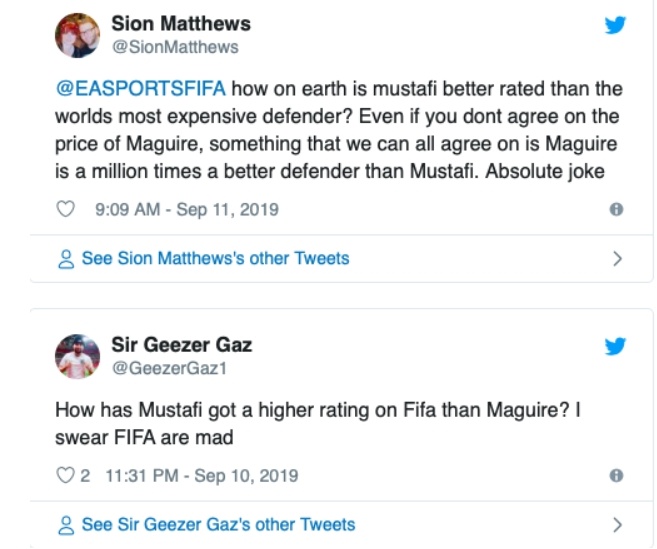The height and width of the screenshot is (549, 657).
Task: Like Sir Geezer Gaz's tweet with the heart
Action: click(x=65, y=476)
